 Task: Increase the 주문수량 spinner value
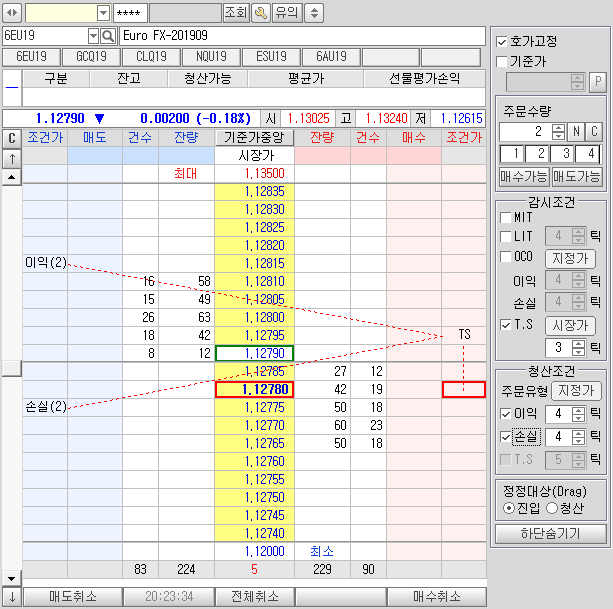[560, 126]
